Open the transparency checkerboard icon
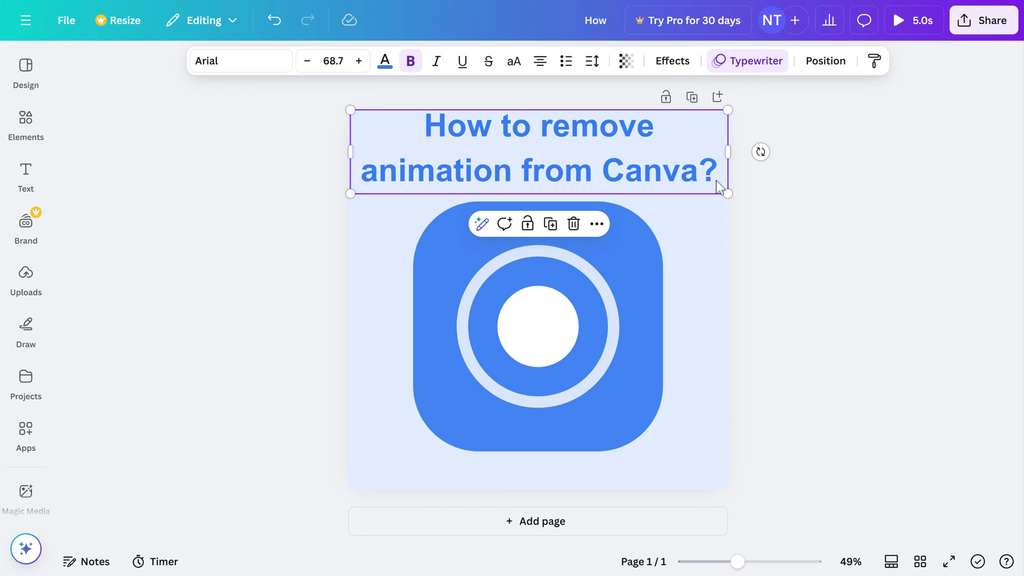 [x=626, y=61]
